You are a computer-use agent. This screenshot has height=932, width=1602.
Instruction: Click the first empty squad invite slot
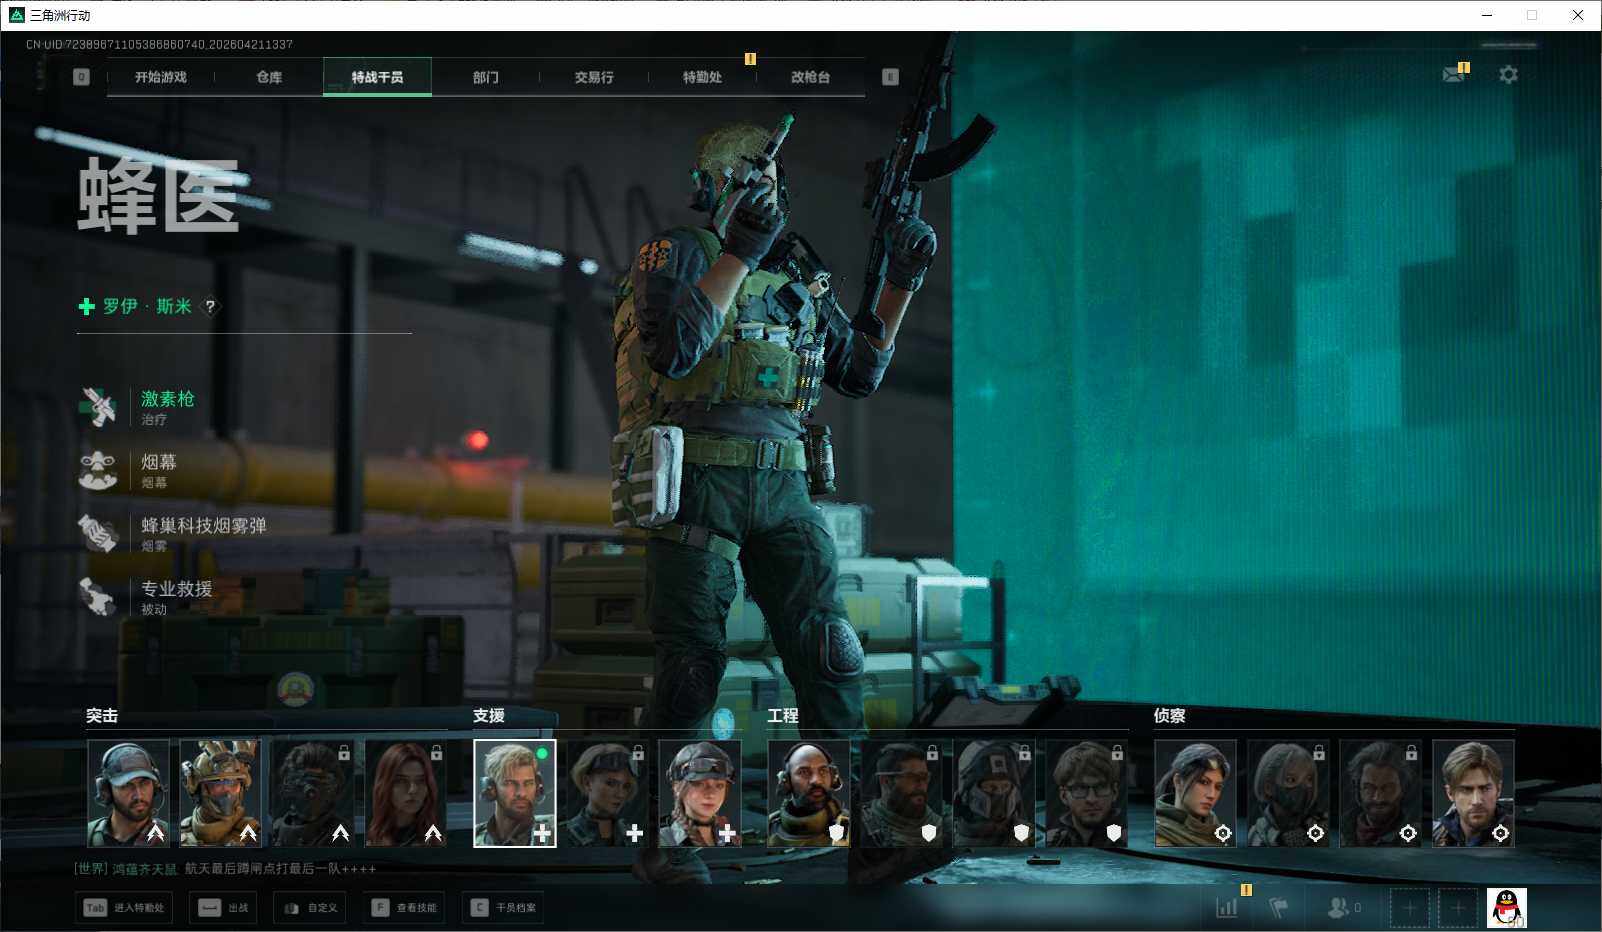tap(1410, 908)
